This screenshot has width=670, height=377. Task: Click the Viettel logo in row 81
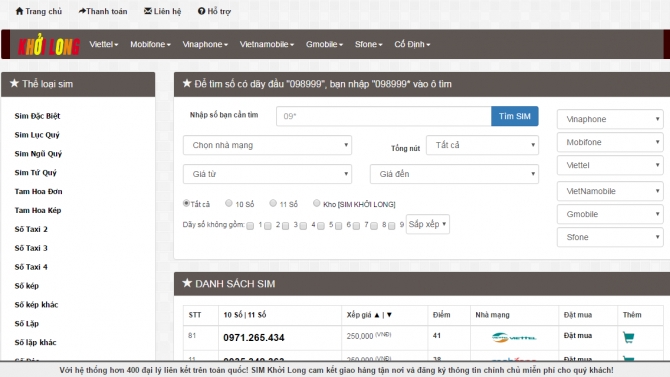pos(514,337)
